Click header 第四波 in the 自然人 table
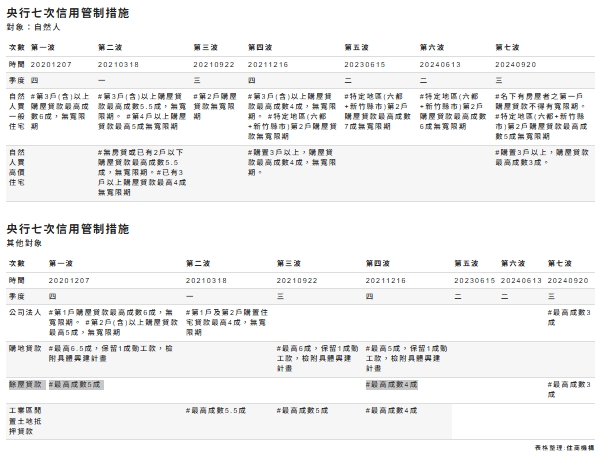Viewport: 603px width, 458px height. click(x=260, y=47)
